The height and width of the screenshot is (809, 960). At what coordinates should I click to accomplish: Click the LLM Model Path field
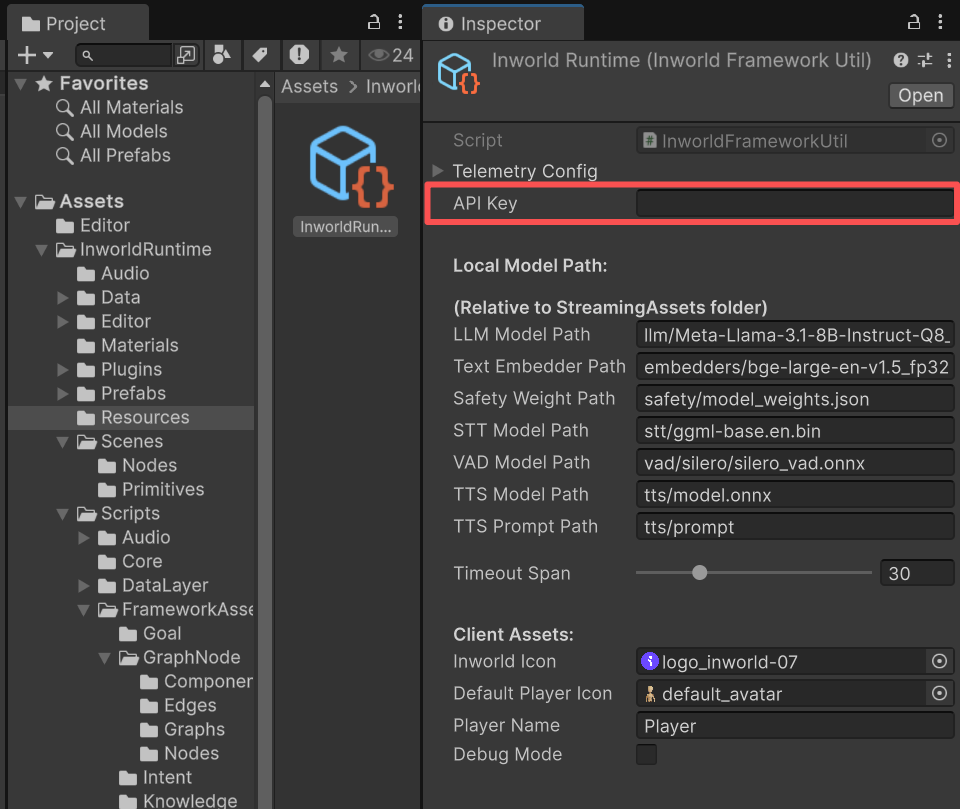[x=795, y=335]
